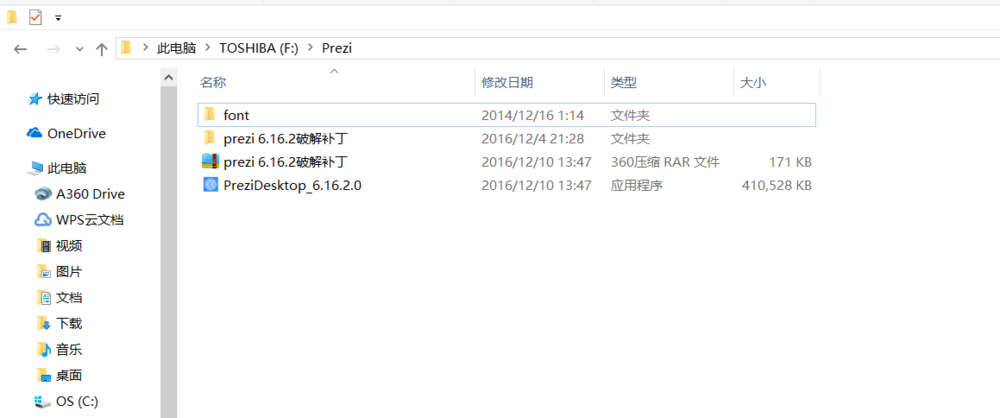Open 快速访问 in the navigation pane
This screenshot has height=418, width=1000.
pyautogui.click(x=73, y=99)
